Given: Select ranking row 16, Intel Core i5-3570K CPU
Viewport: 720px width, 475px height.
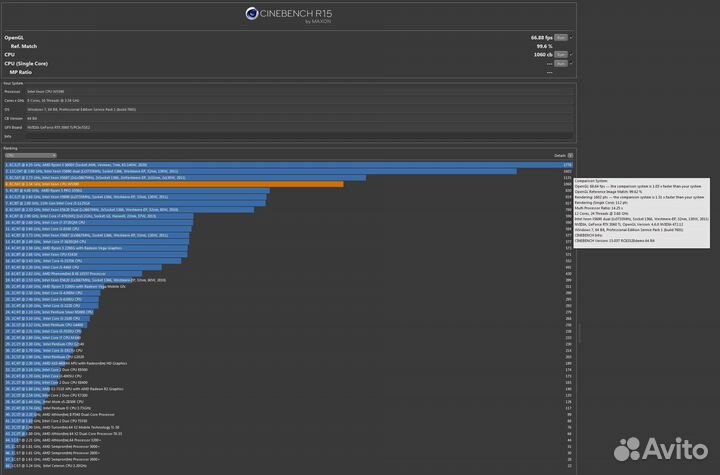Looking at the screenshot, I should 288,261.
